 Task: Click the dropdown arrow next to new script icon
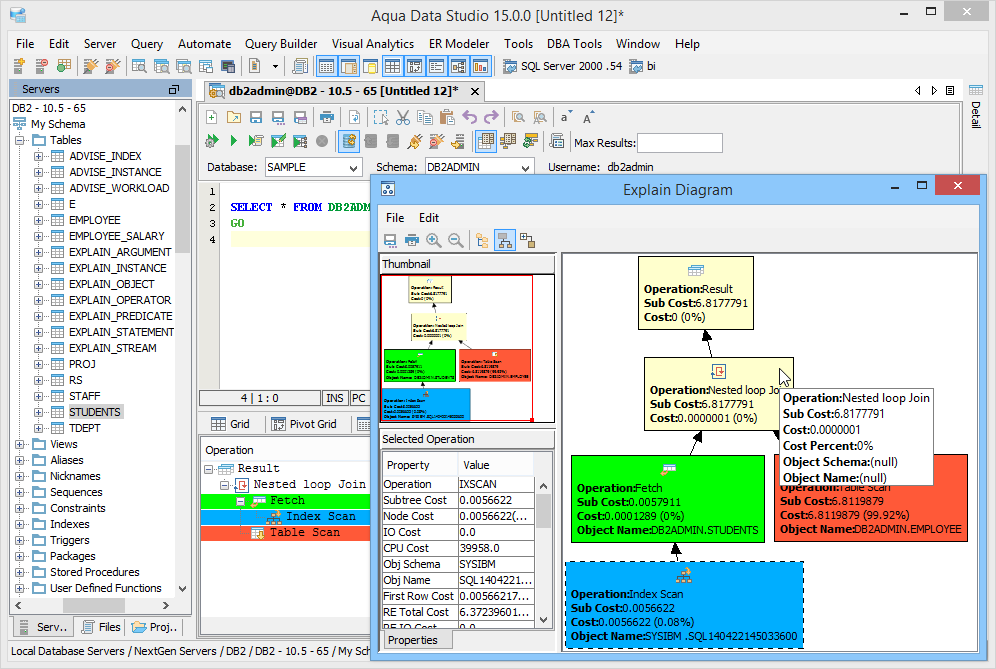(x=275, y=66)
